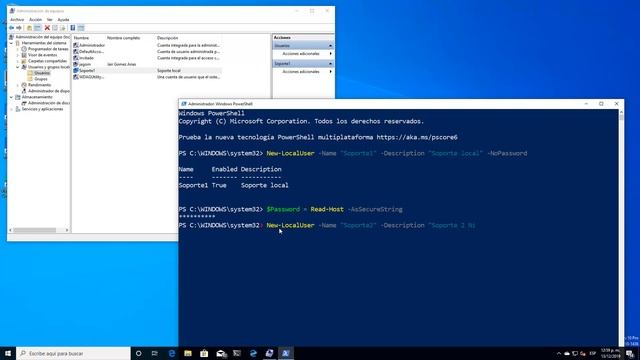Viewport: 640px width, 360px height.
Task: Show hidden system tray icons
Action: click(559, 353)
